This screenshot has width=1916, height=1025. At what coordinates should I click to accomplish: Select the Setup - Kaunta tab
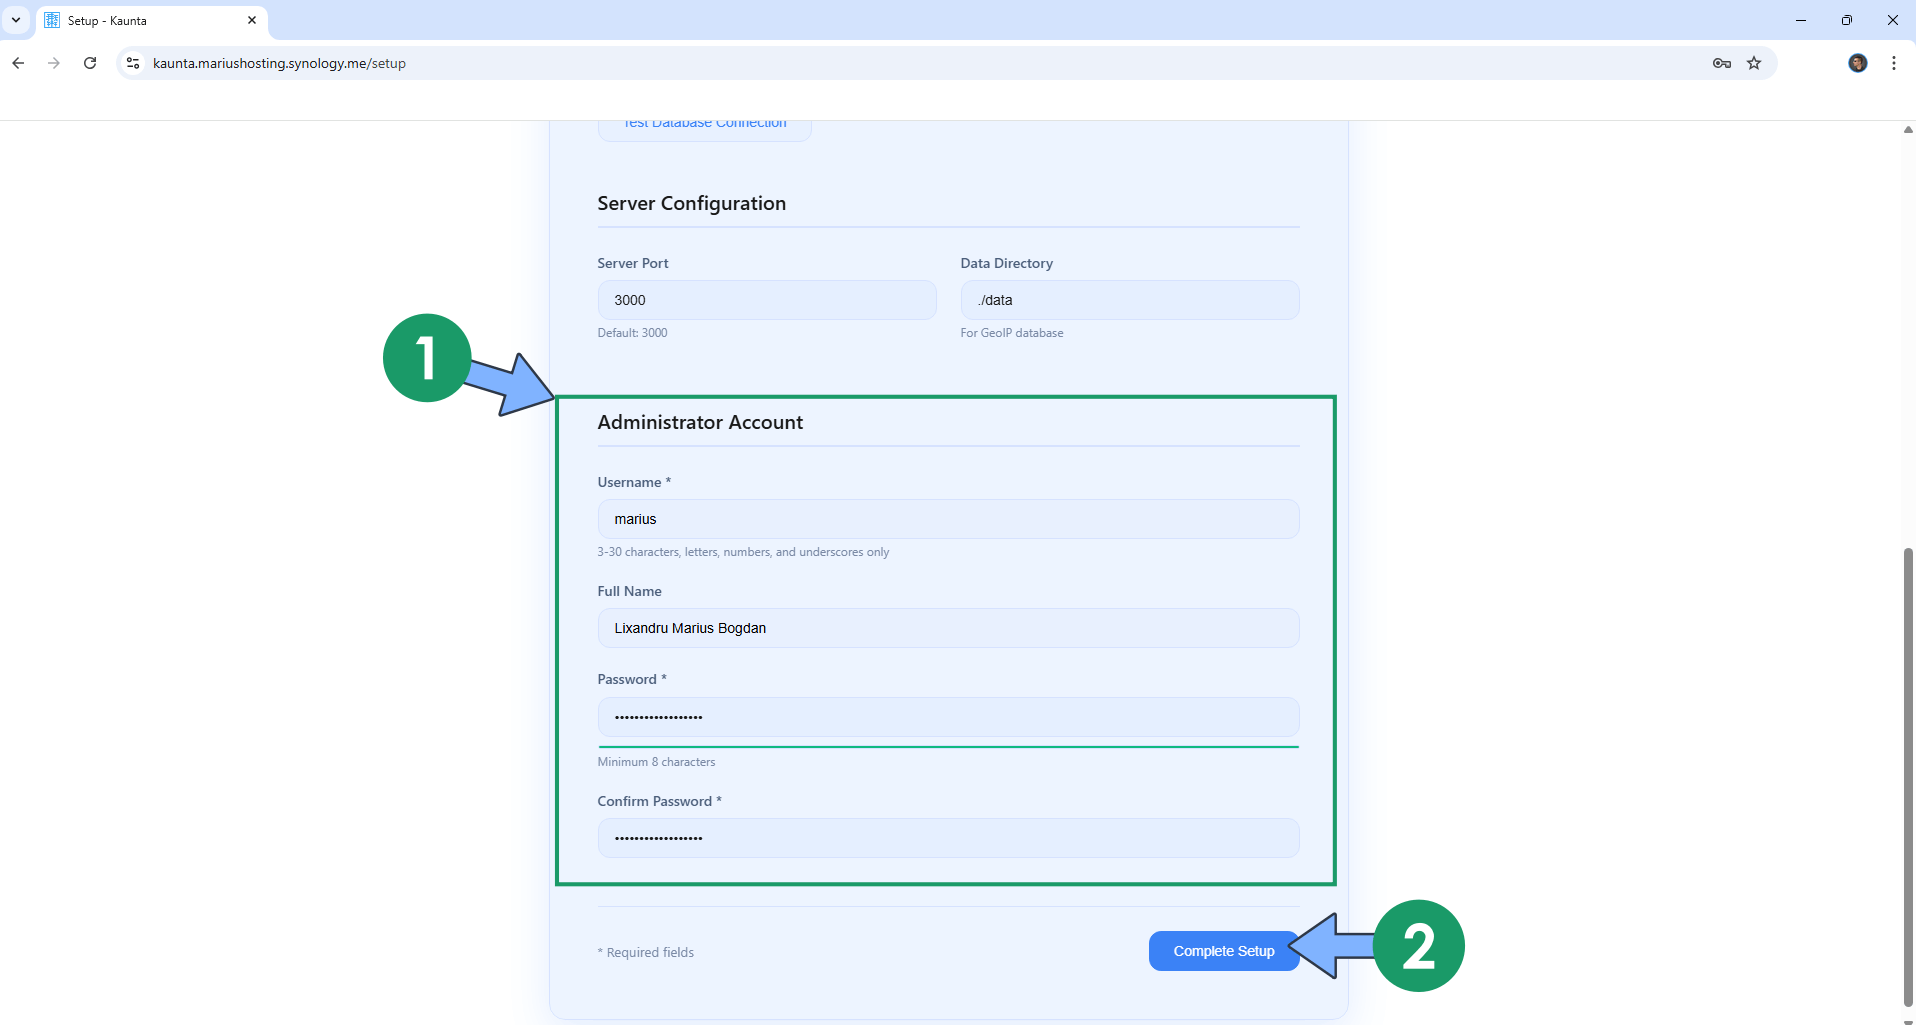coord(140,20)
